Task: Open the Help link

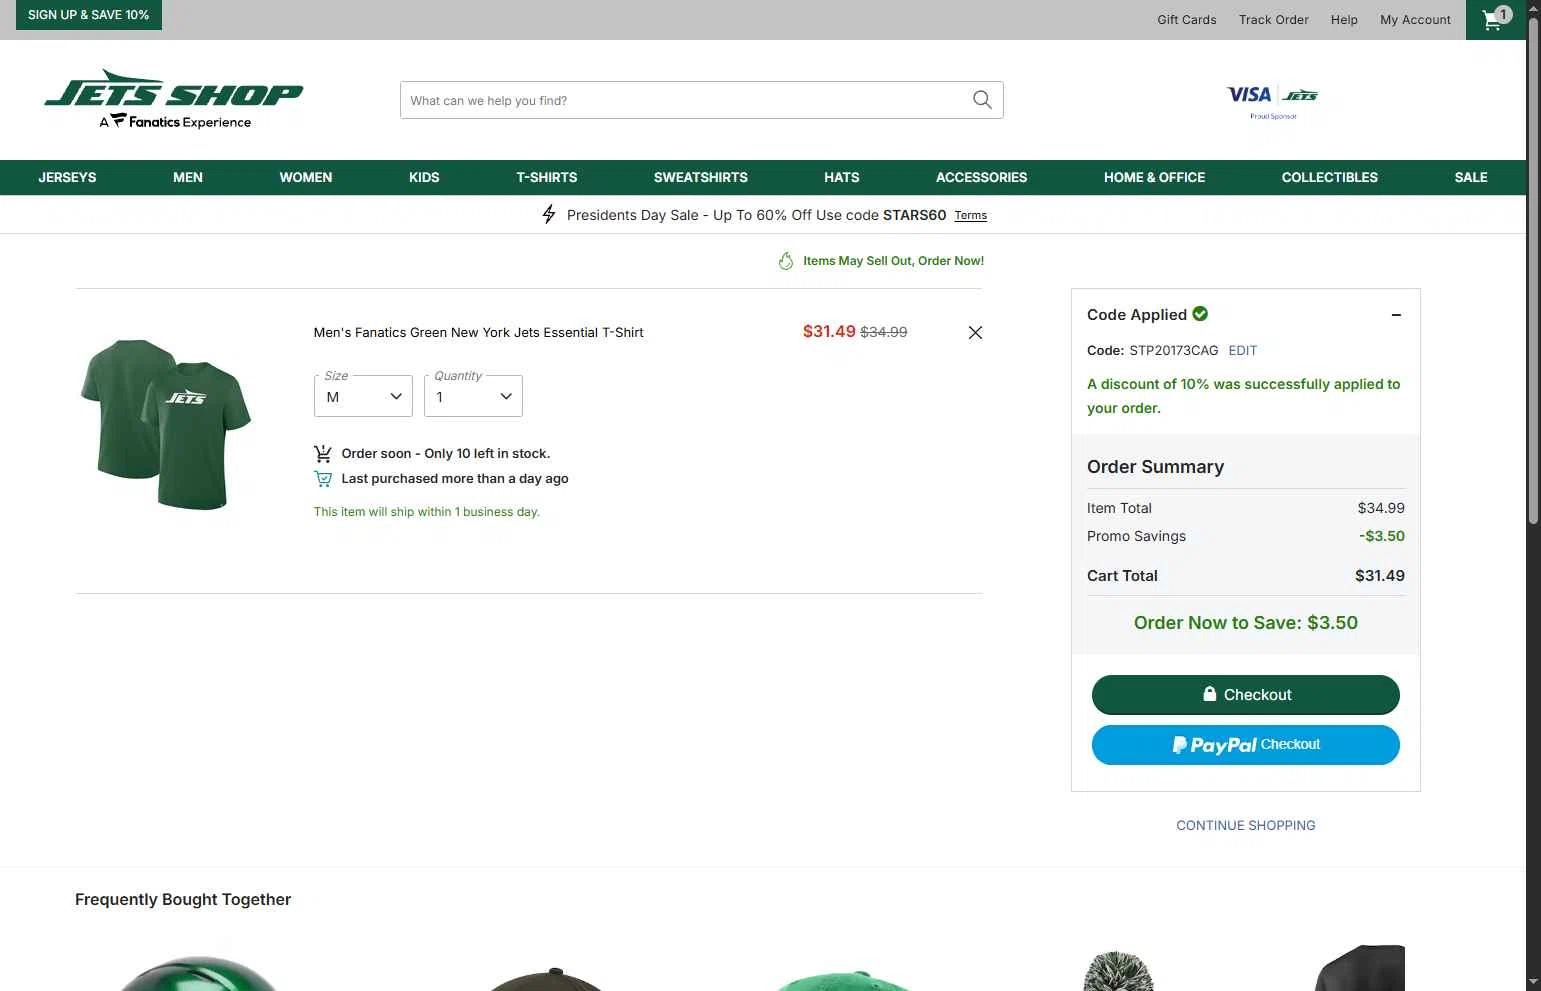Action: [1344, 19]
